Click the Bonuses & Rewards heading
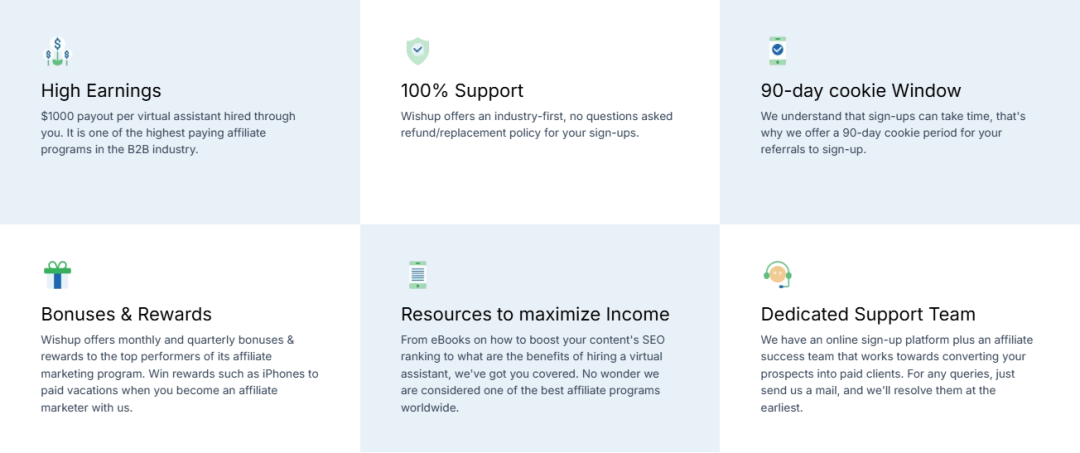This screenshot has height=453, width=1080. (126, 315)
